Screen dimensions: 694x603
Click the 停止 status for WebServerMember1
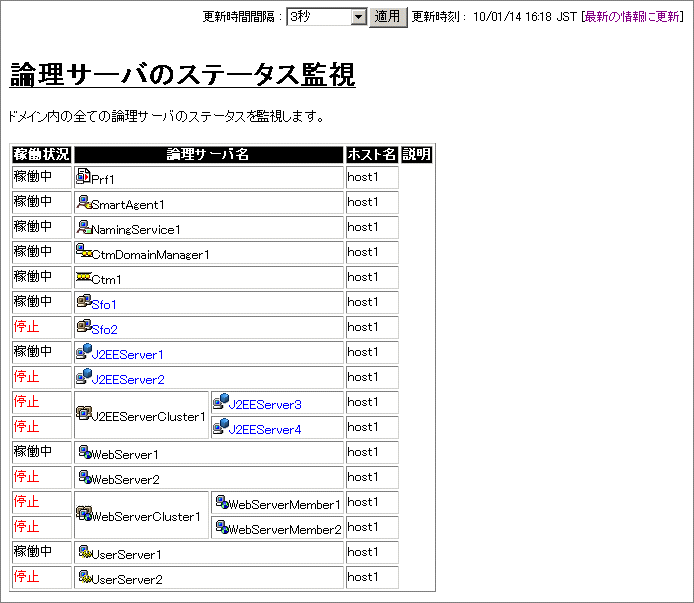(x=27, y=502)
